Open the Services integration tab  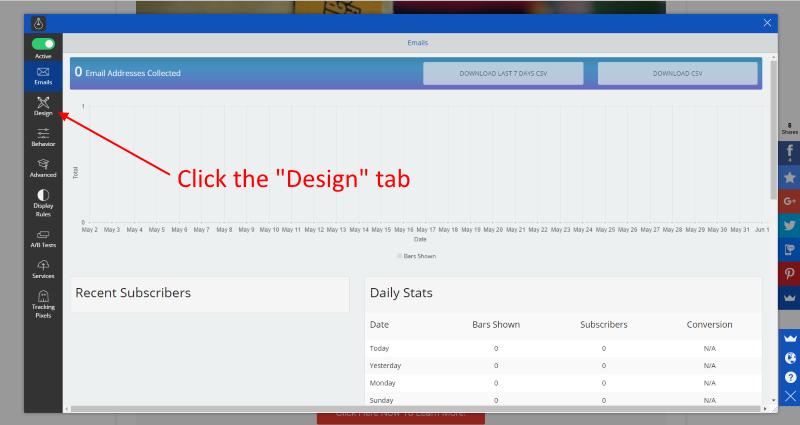click(x=43, y=269)
